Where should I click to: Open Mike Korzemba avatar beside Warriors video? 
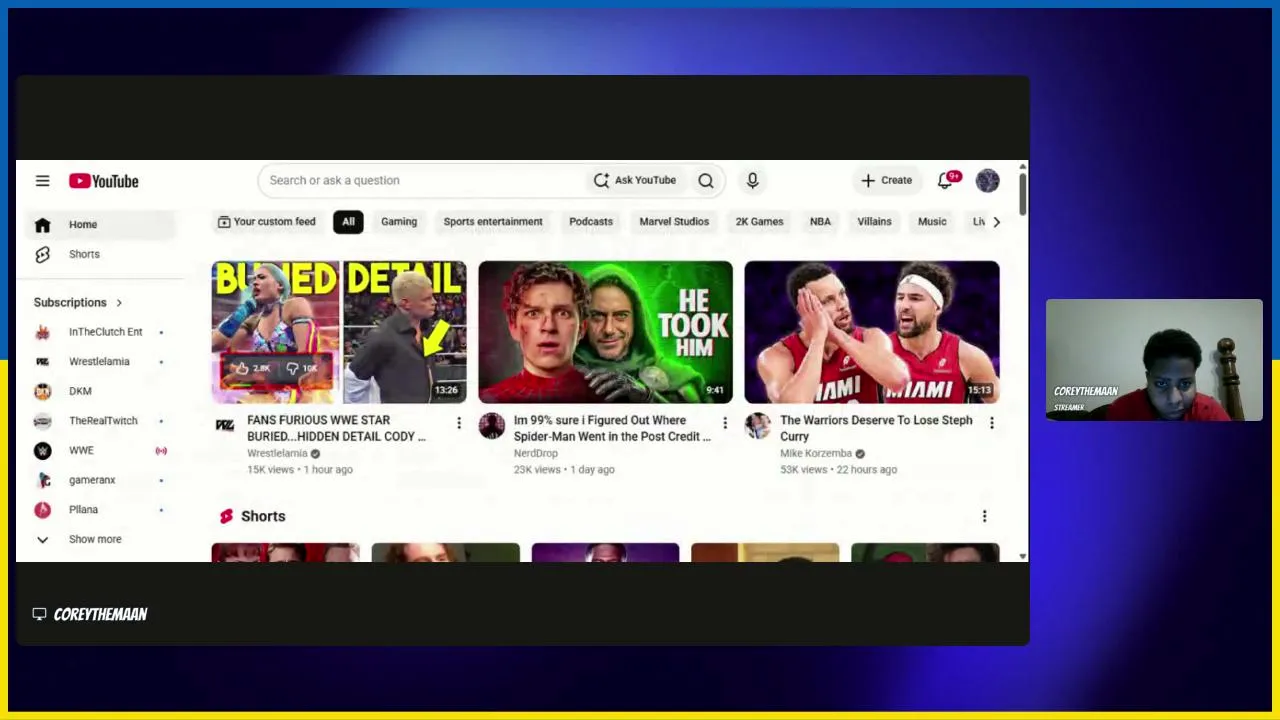coord(757,426)
